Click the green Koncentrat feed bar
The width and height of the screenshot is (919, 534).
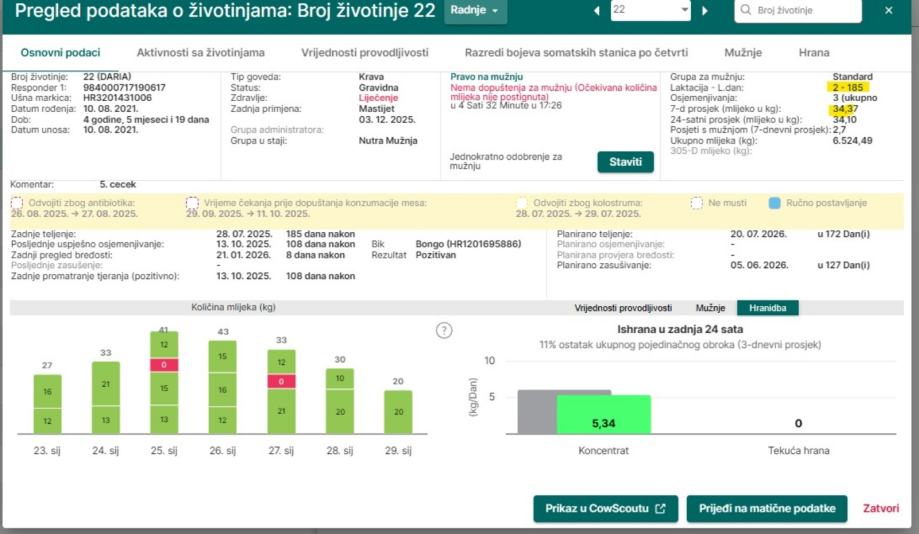[x=603, y=415]
